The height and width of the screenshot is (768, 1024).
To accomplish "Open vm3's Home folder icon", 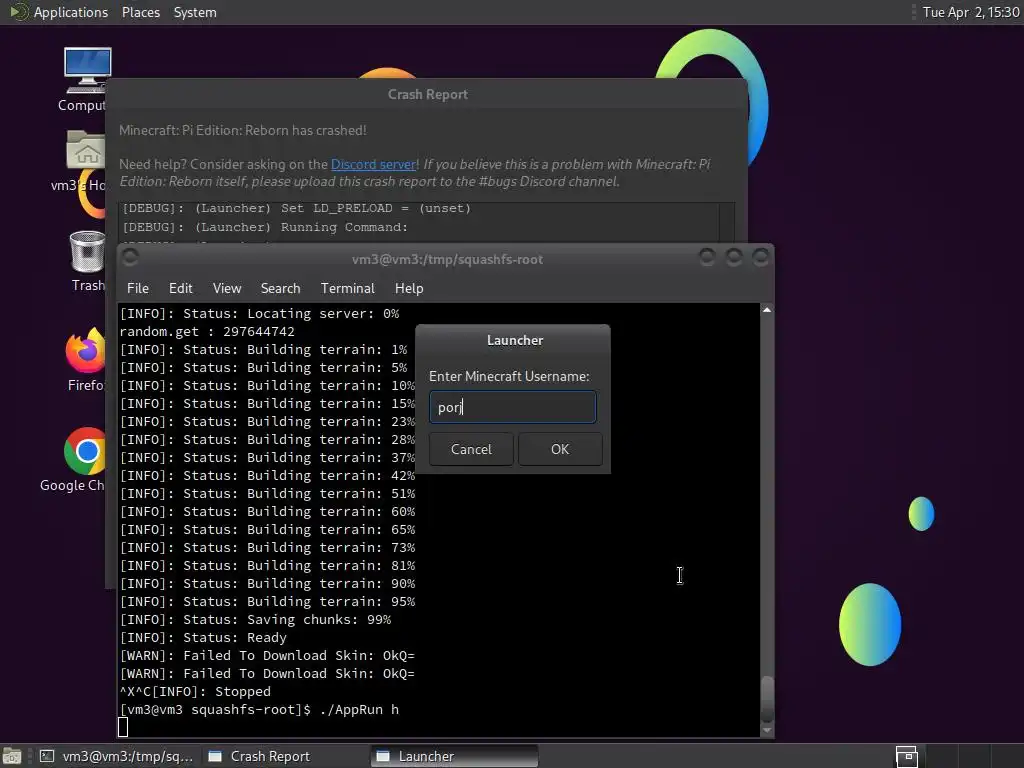I will point(86,150).
